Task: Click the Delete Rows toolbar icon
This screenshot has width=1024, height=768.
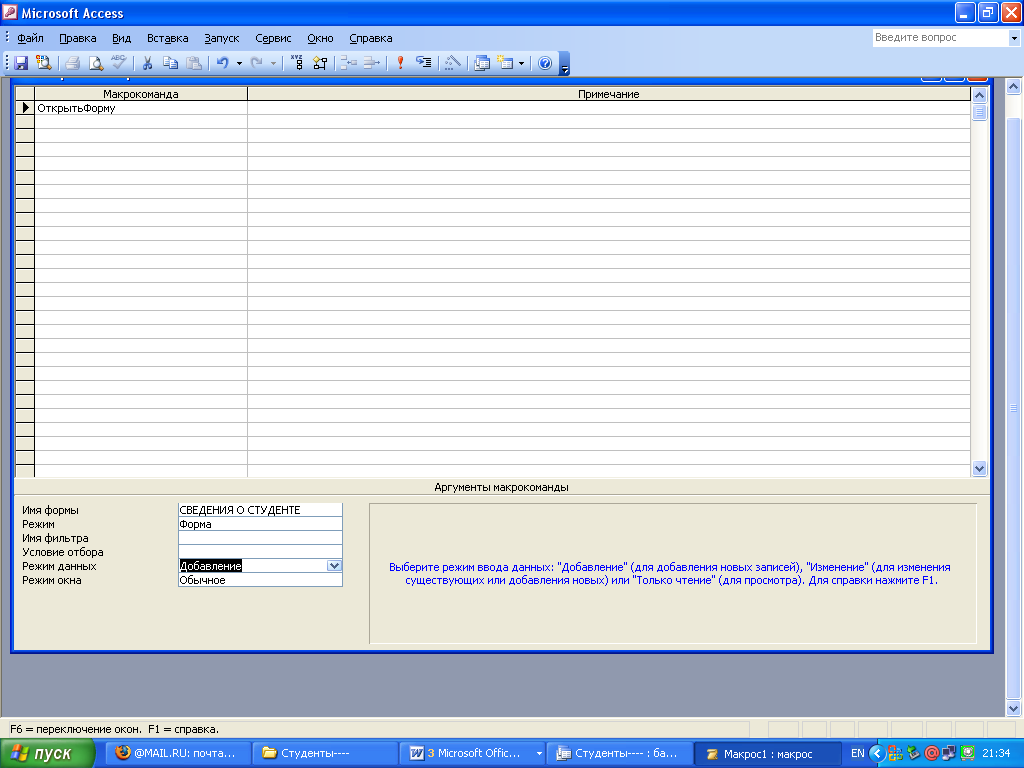Action: coord(372,63)
